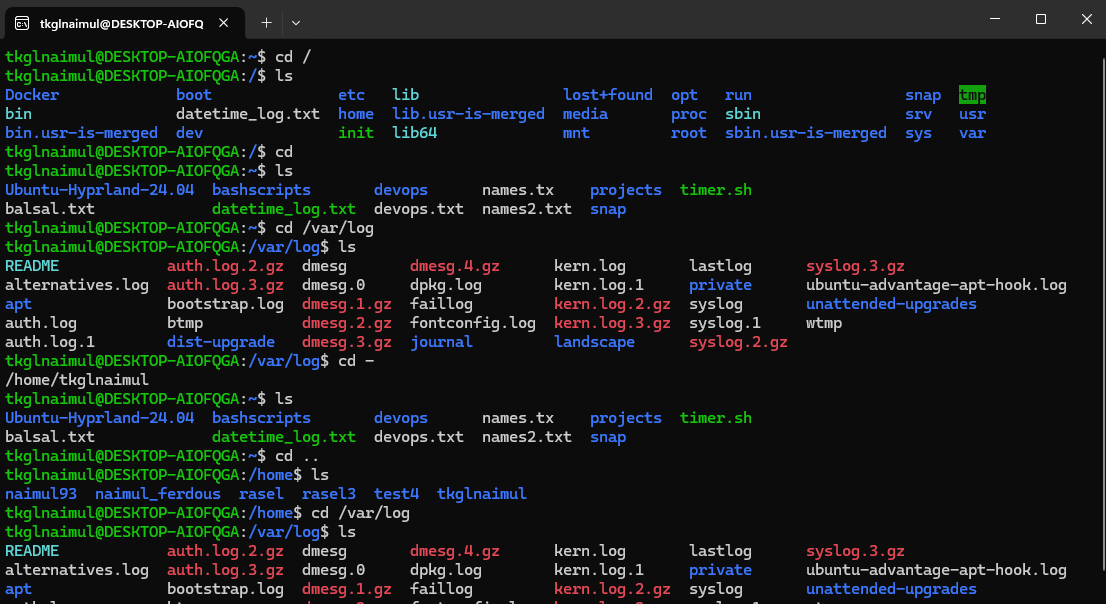1106x604 pixels.
Task: Click the 'syslog.2.gz' file name
Action: coord(738,342)
